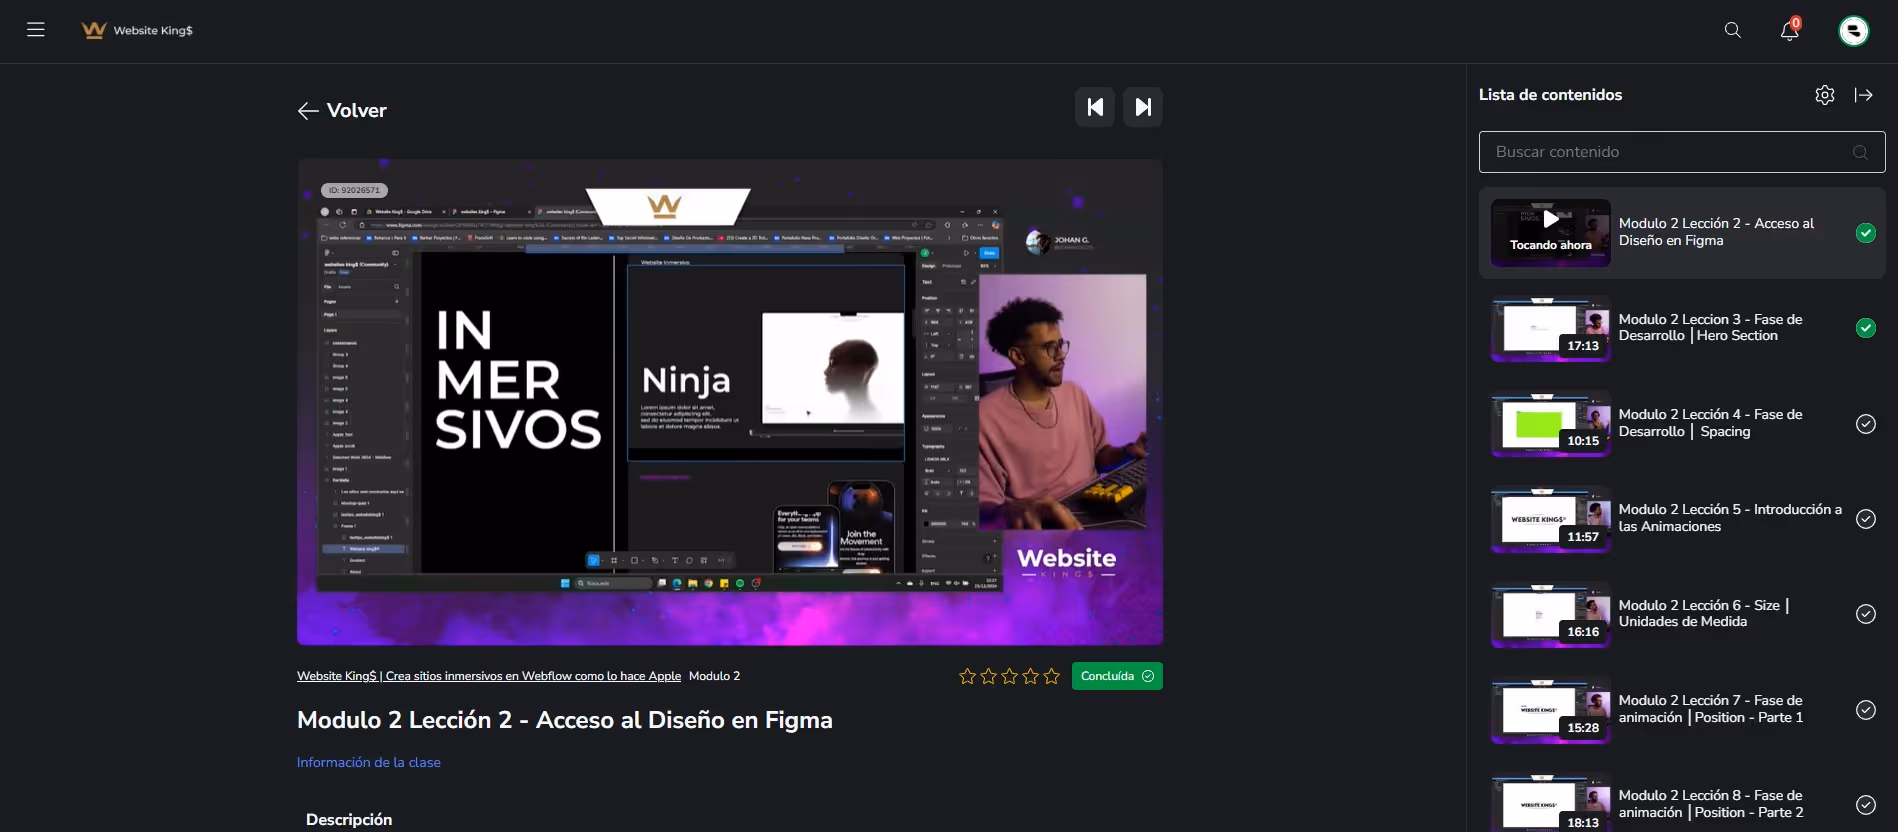Open the Lección 4 thumbnail (10:15)
This screenshot has width=1898, height=832.
coord(1551,424)
